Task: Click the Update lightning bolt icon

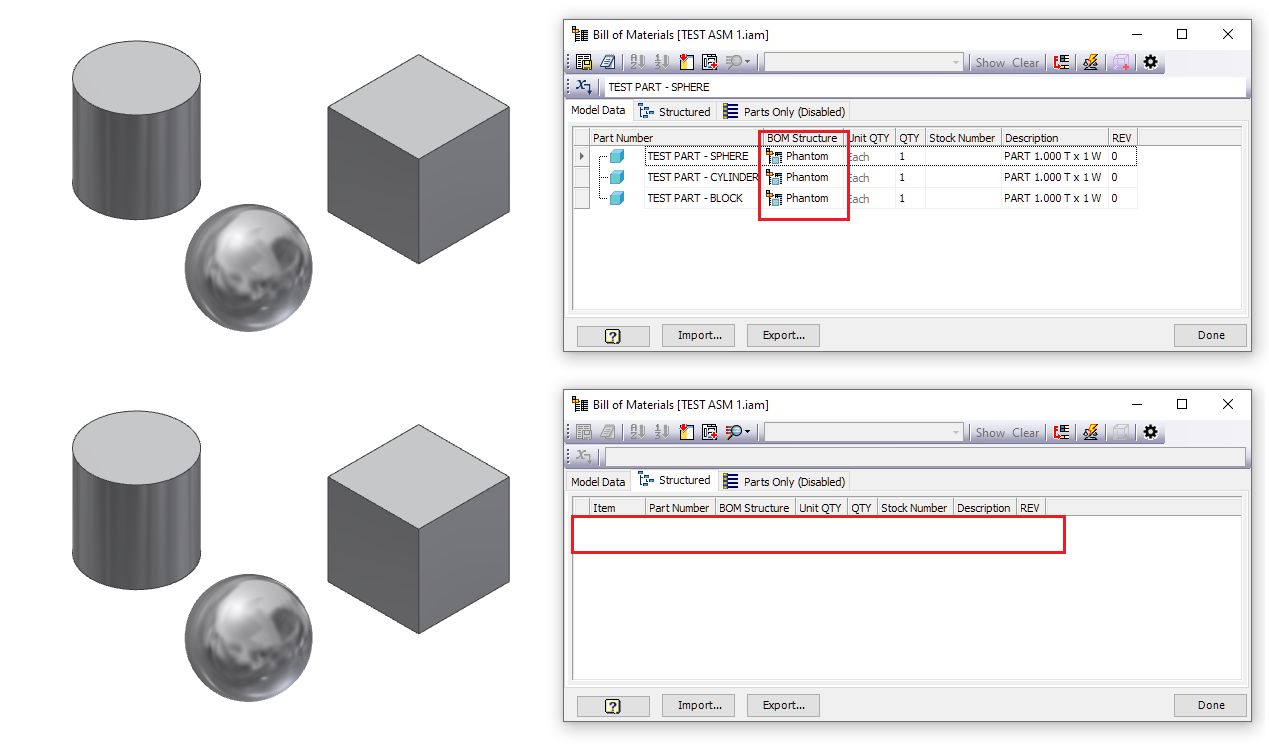Action: point(1090,62)
